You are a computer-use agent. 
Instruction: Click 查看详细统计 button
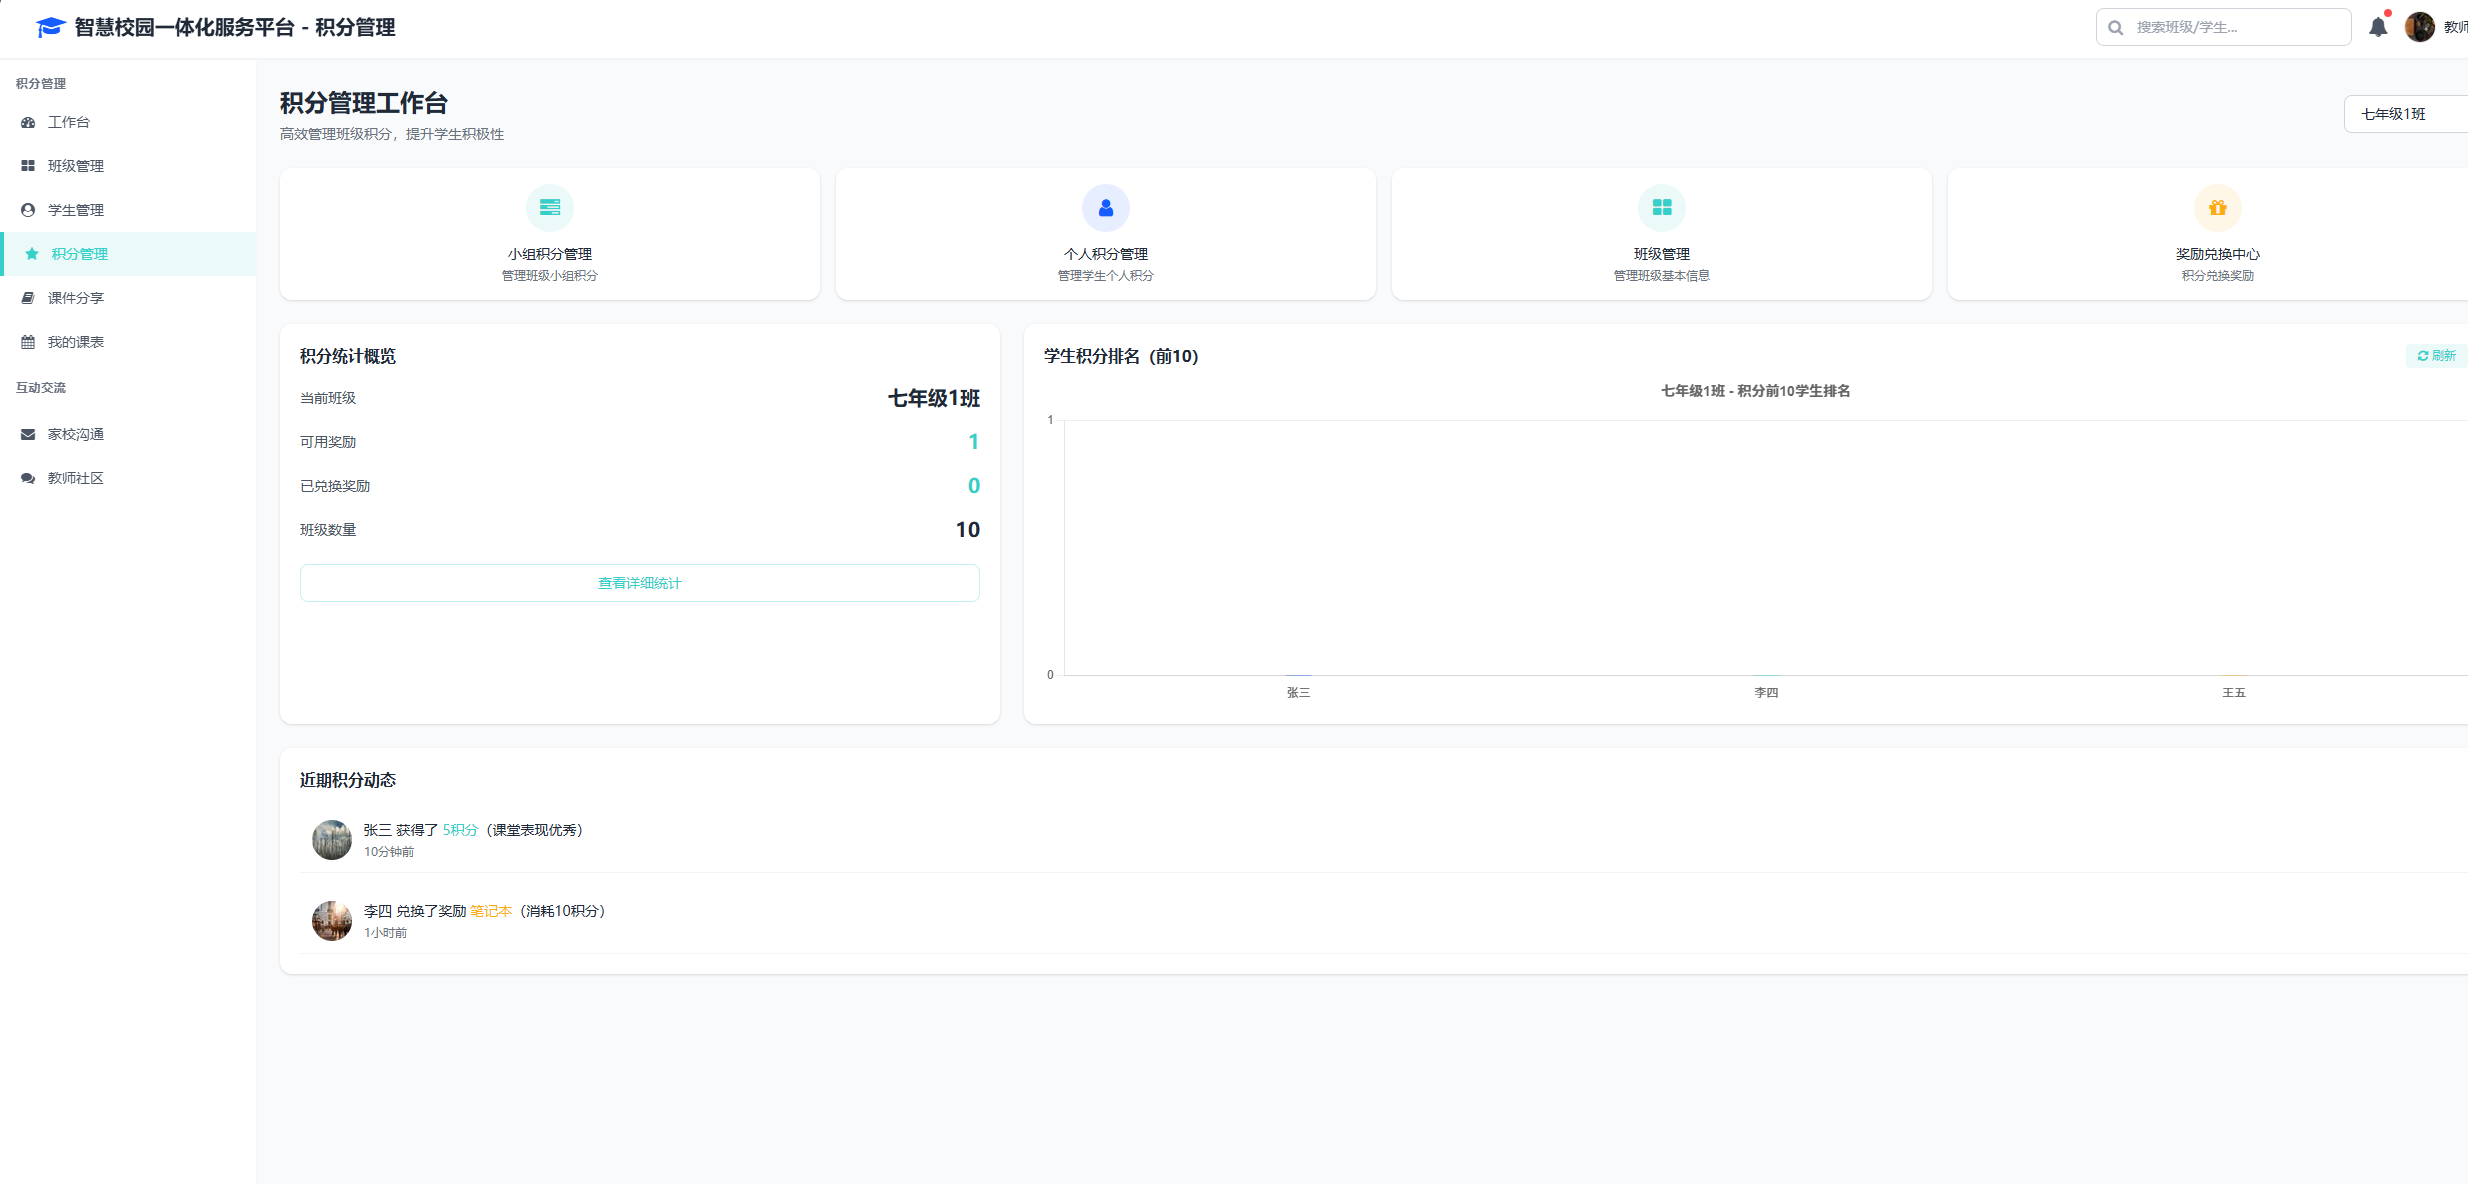pyautogui.click(x=639, y=583)
